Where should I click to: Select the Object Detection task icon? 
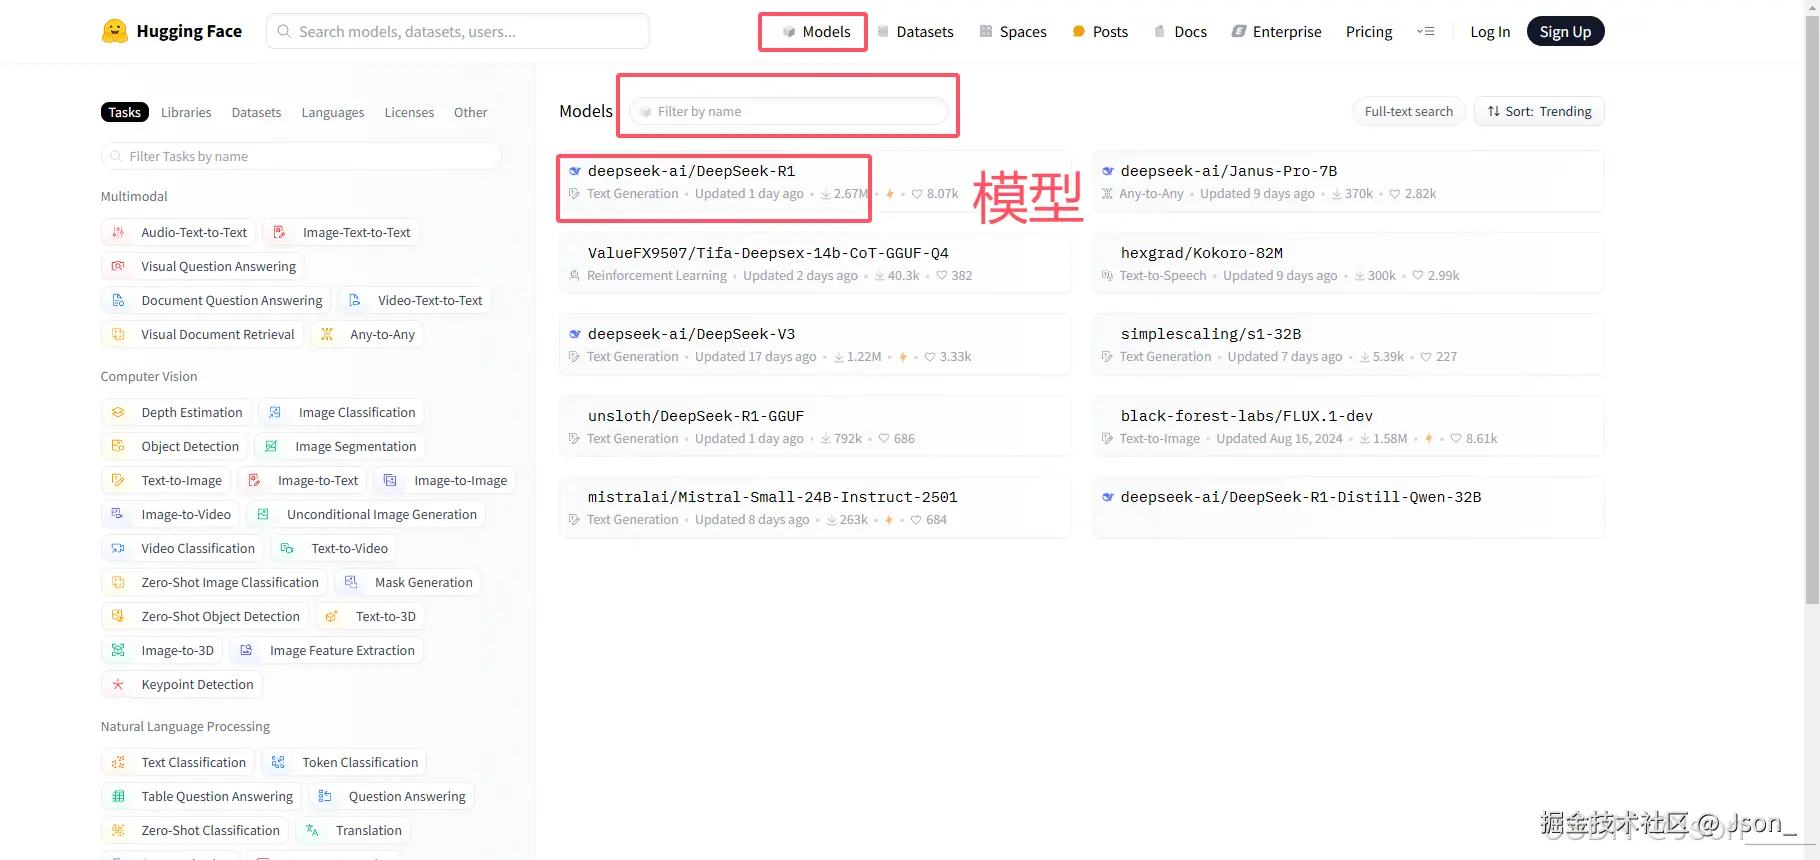(118, 446)
